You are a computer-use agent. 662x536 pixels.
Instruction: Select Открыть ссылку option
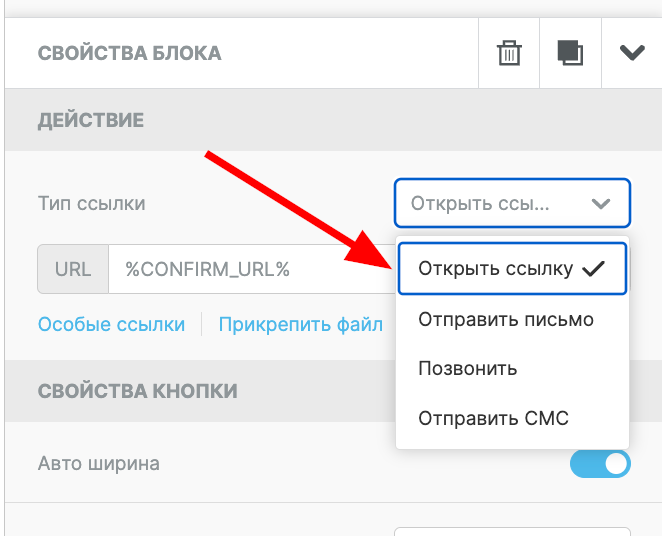[496, 268]
